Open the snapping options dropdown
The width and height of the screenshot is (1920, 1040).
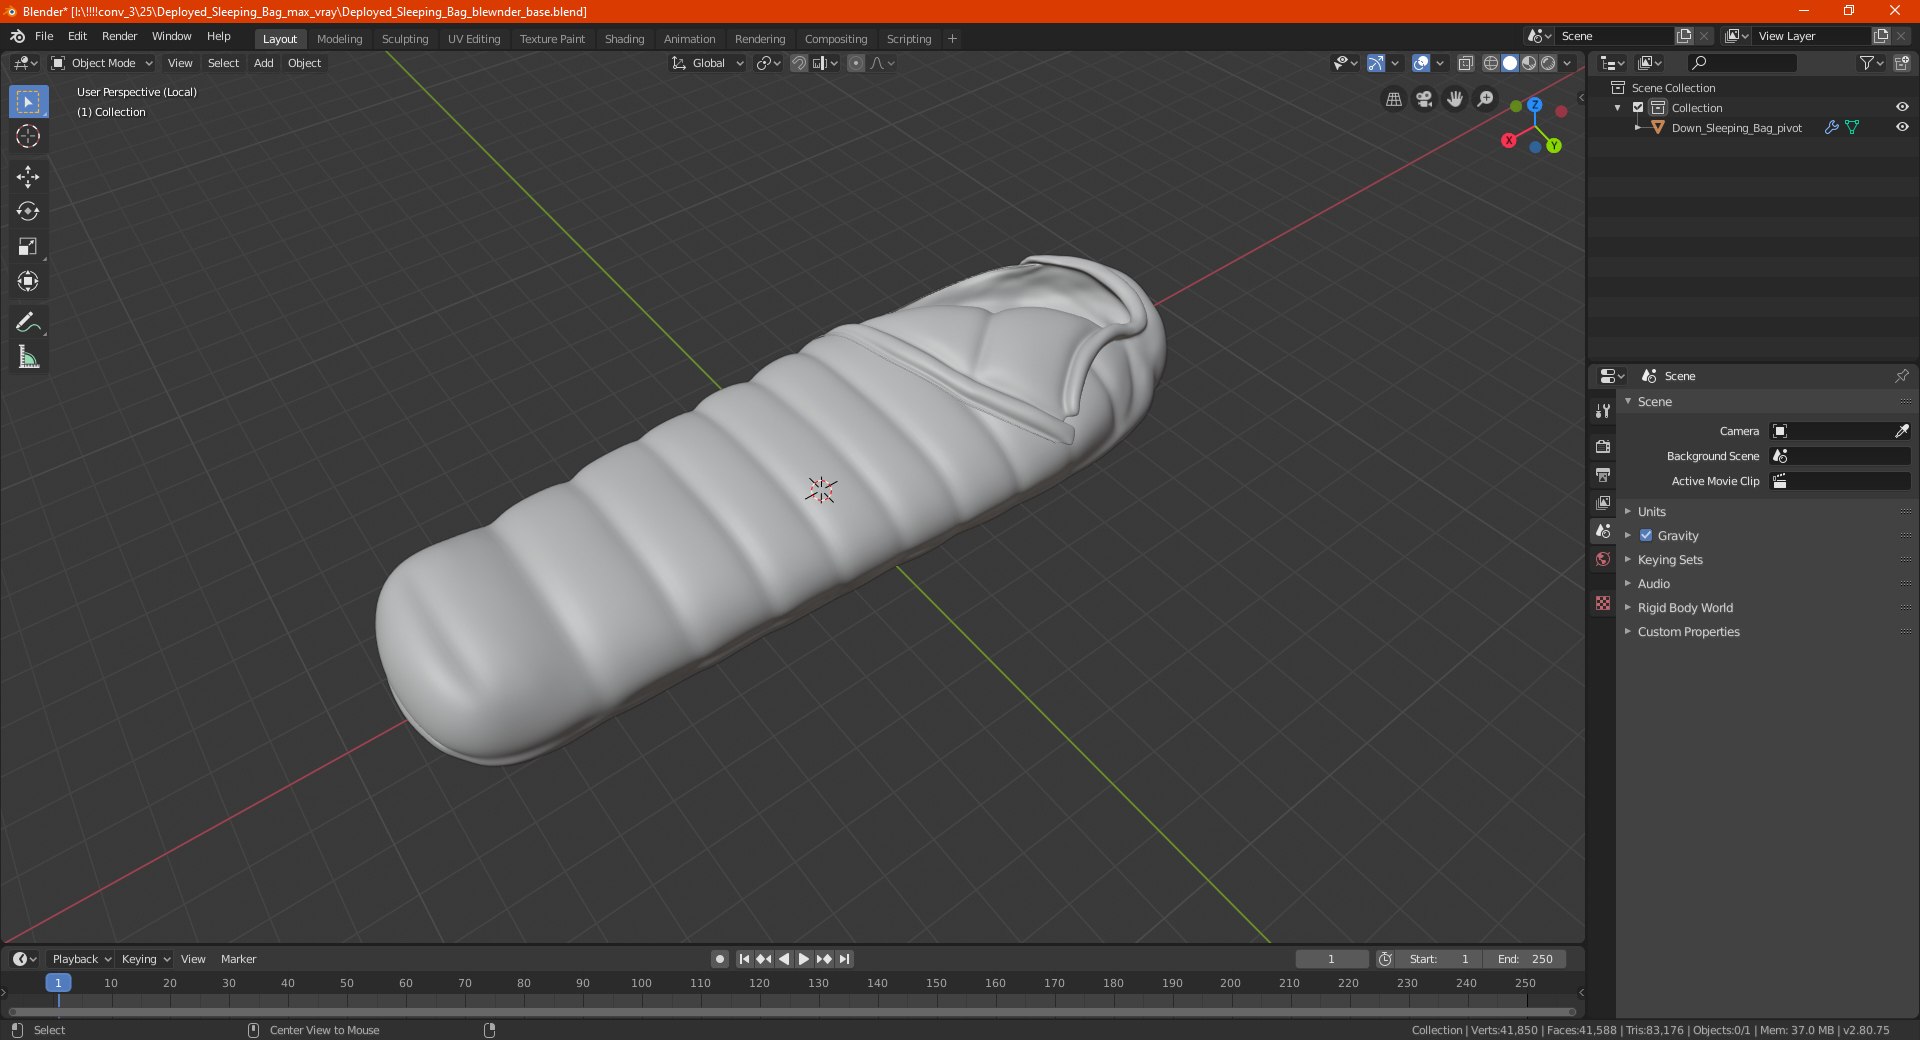[825, 63]
